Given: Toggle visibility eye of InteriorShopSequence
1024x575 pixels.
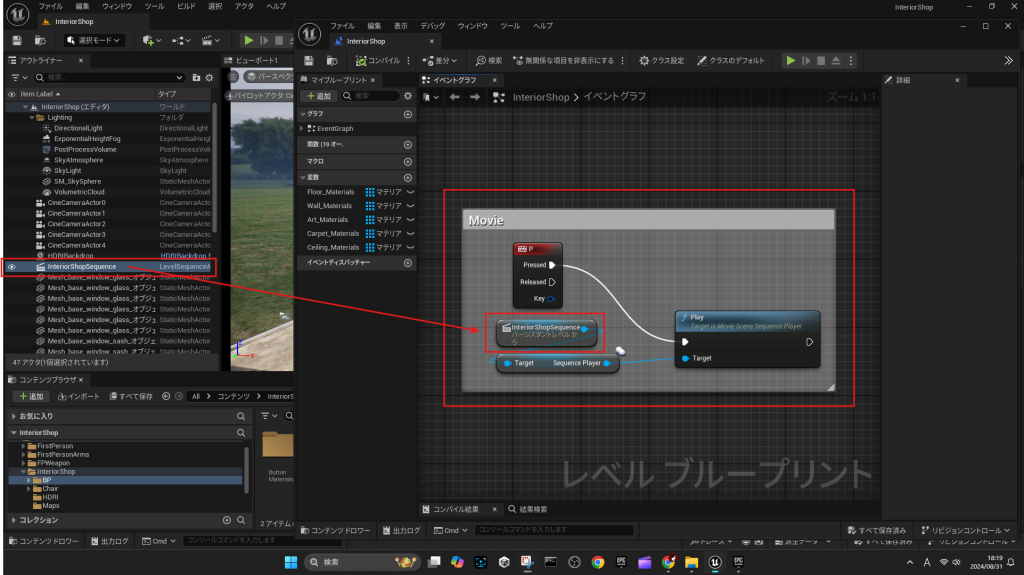Looking at the screenshot, I should point(12,267).
